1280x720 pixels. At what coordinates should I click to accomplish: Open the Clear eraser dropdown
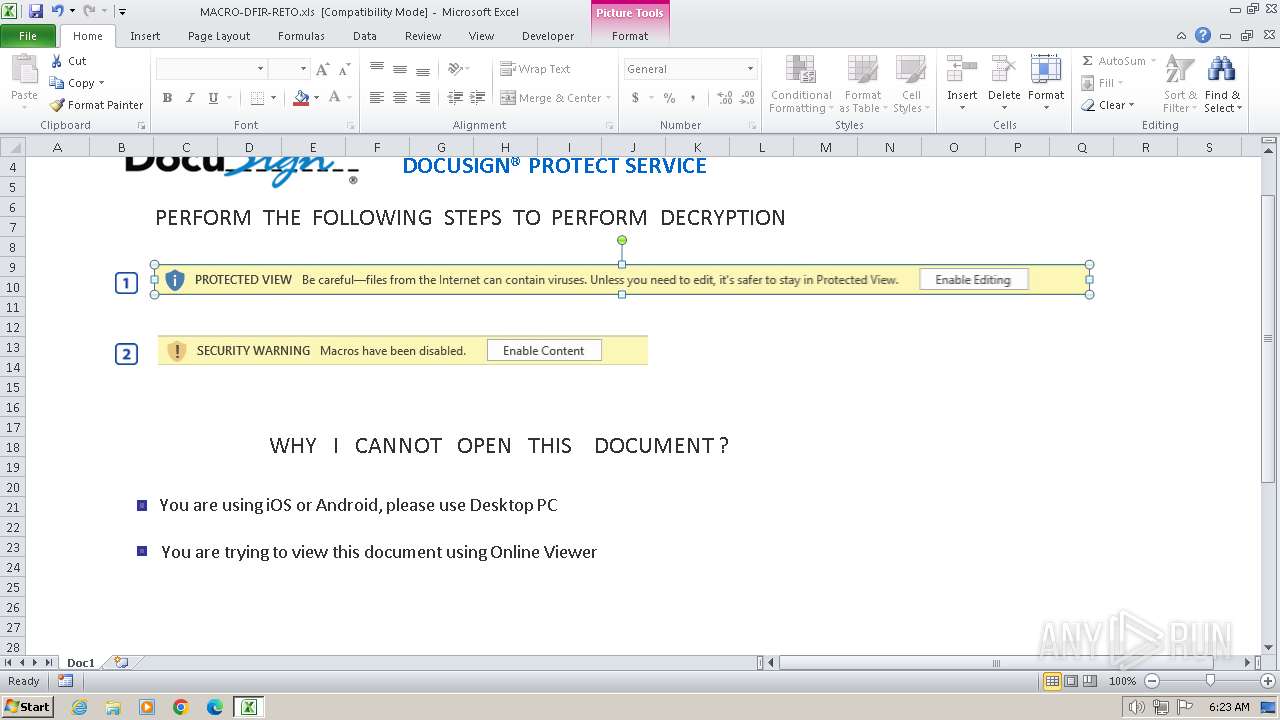pyautogui.click(x=1108, y=105)
